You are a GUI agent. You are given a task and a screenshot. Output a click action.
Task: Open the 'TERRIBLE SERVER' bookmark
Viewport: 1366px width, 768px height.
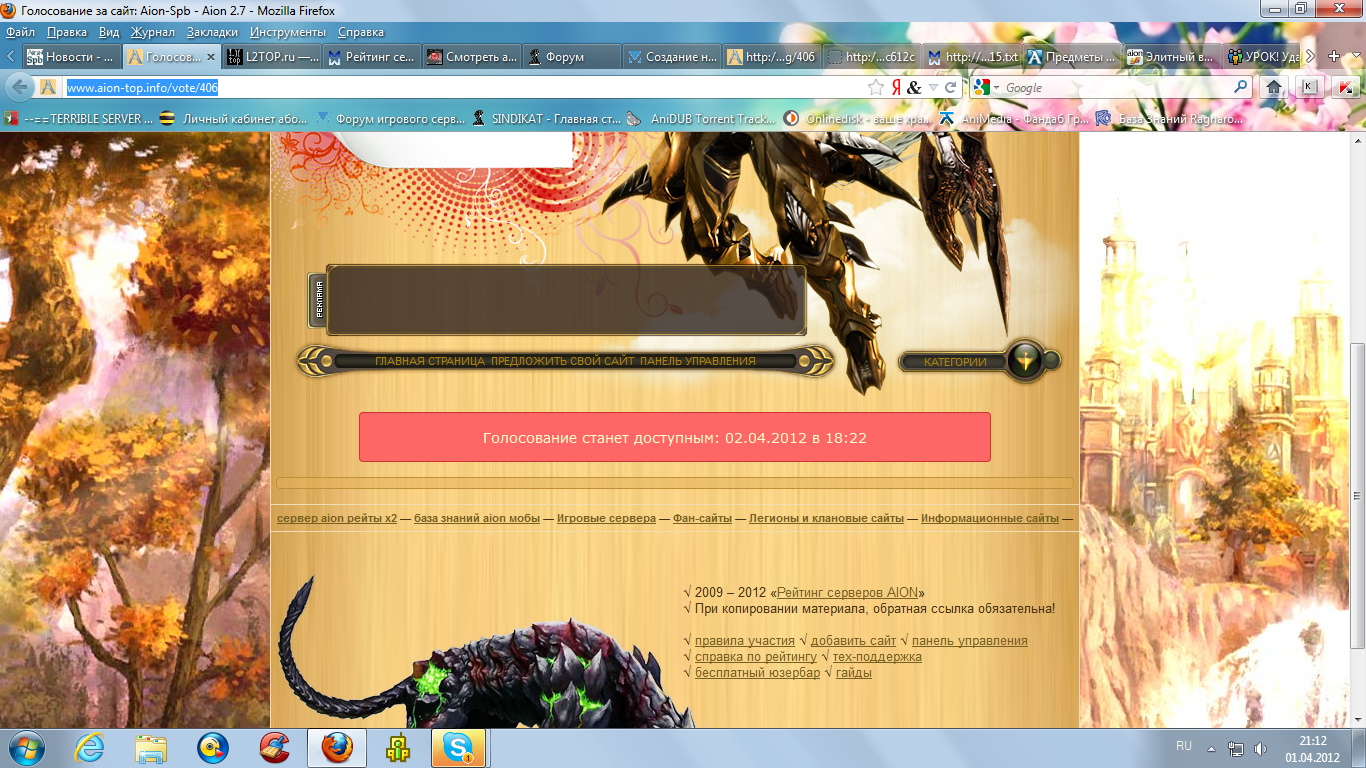tap(80, 119)
